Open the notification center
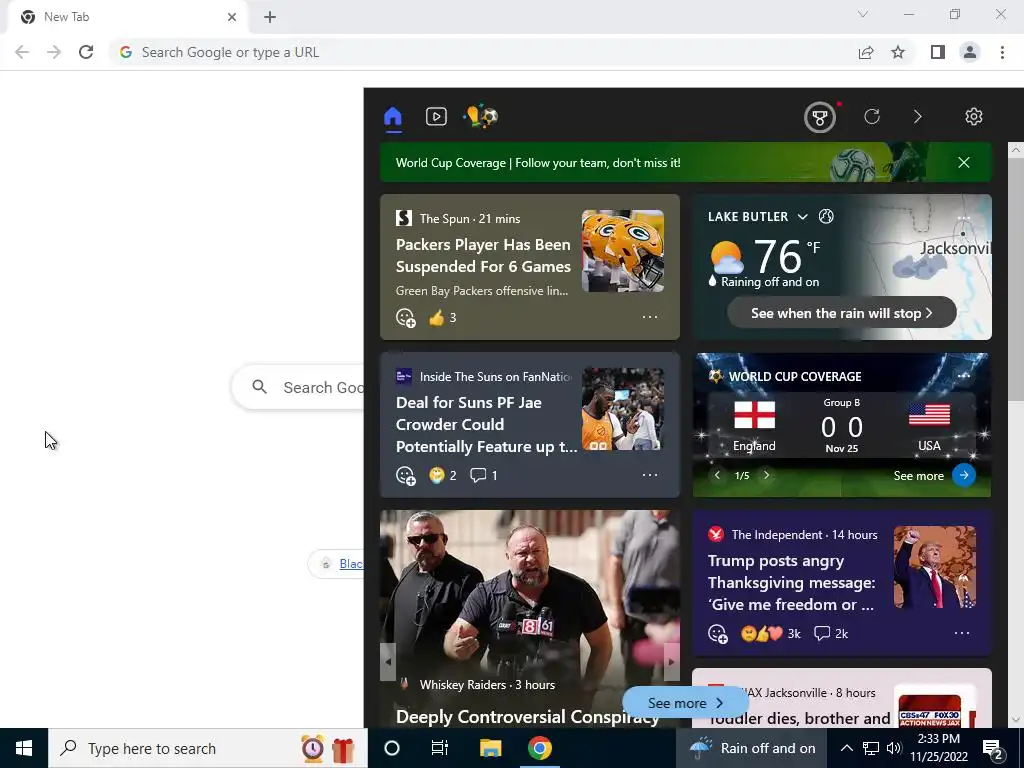Image resolution: width=1024 pixels, height=768 pixels. click(x=993, y=749)
